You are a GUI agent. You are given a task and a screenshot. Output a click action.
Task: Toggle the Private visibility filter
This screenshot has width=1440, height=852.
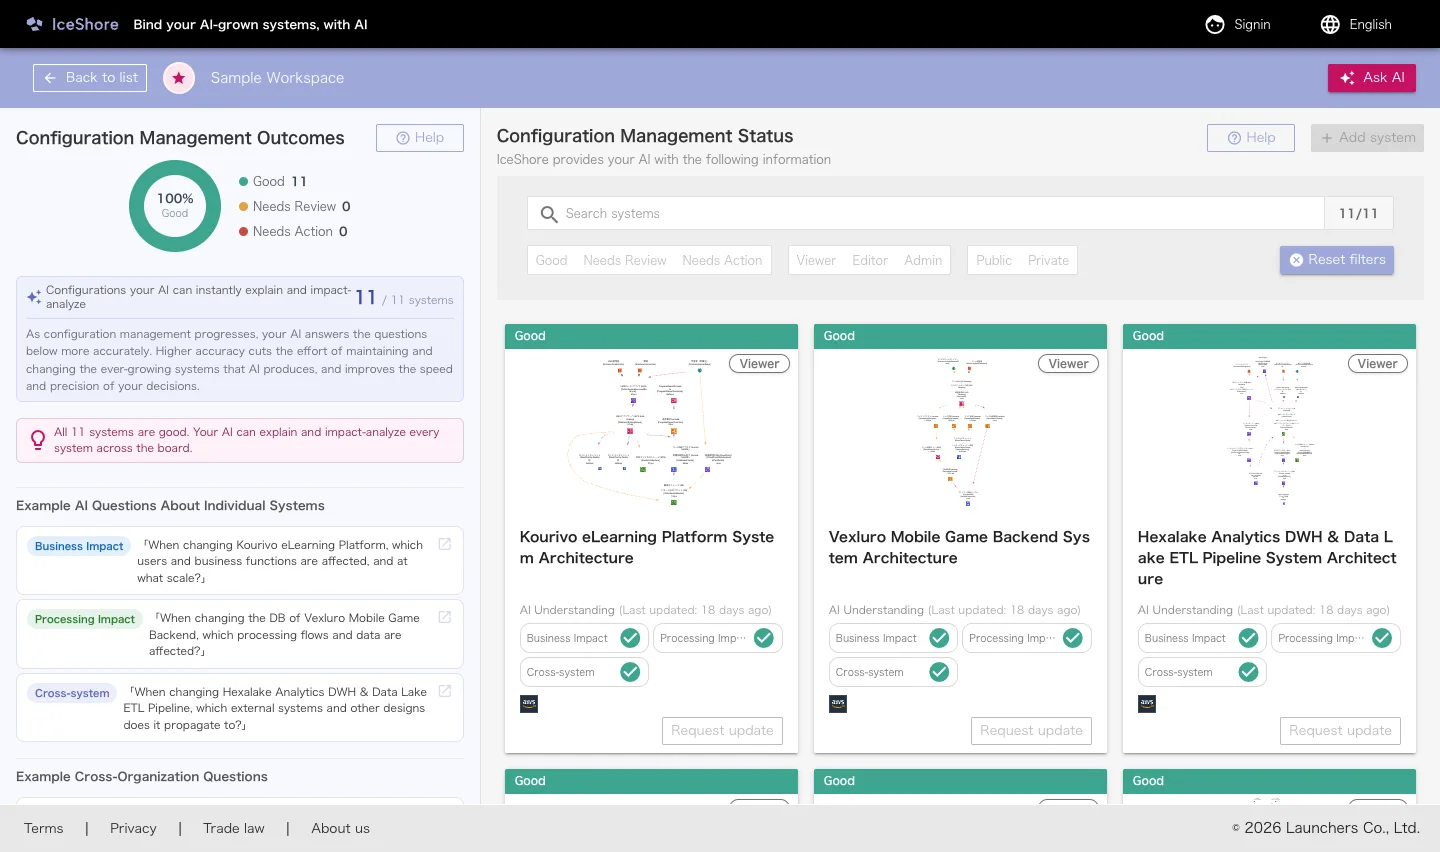[x=1048, y=260]
